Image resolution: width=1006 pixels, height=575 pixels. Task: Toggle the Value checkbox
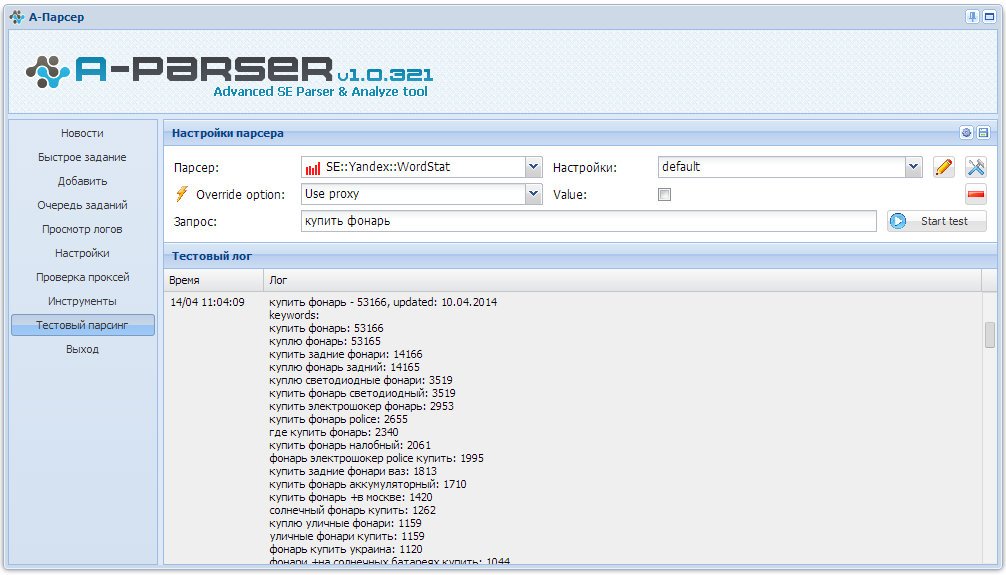pos(664,194)
